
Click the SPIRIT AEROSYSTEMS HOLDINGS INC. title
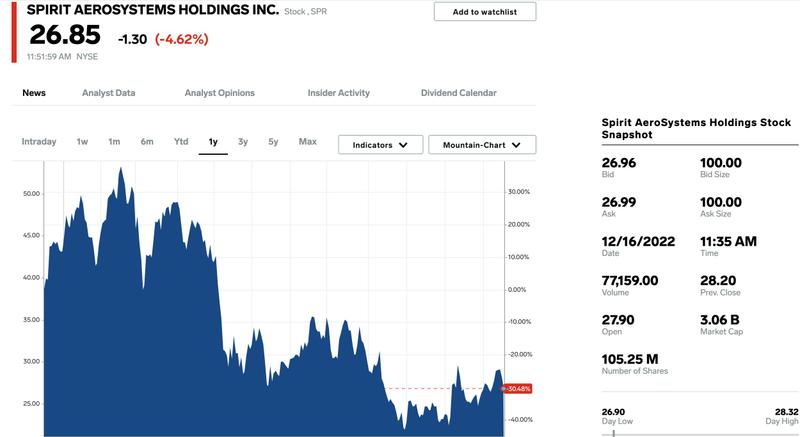tap(153, 10)
